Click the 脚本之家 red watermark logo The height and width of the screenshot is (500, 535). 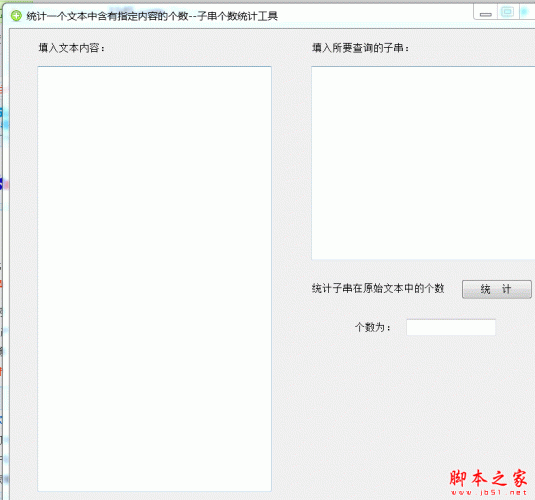tap(489, 477)
